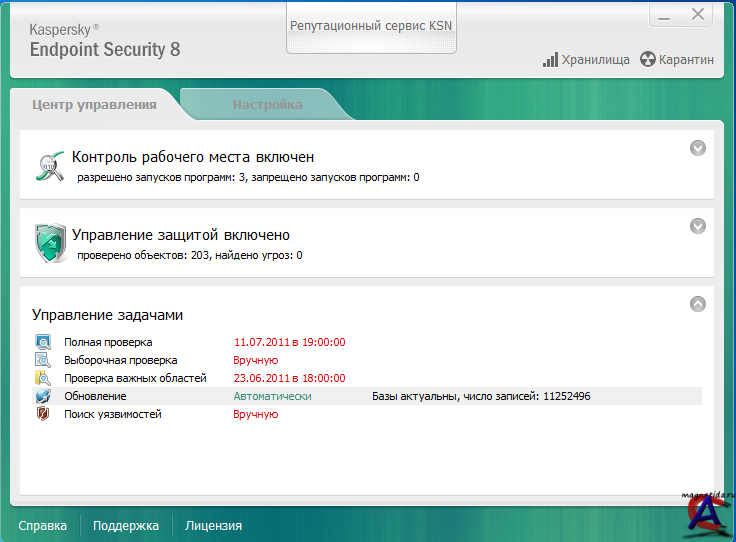Screen dimensions: 736x542
Task: Click Автоматически update mode link
Action: [x=272, y=396]
